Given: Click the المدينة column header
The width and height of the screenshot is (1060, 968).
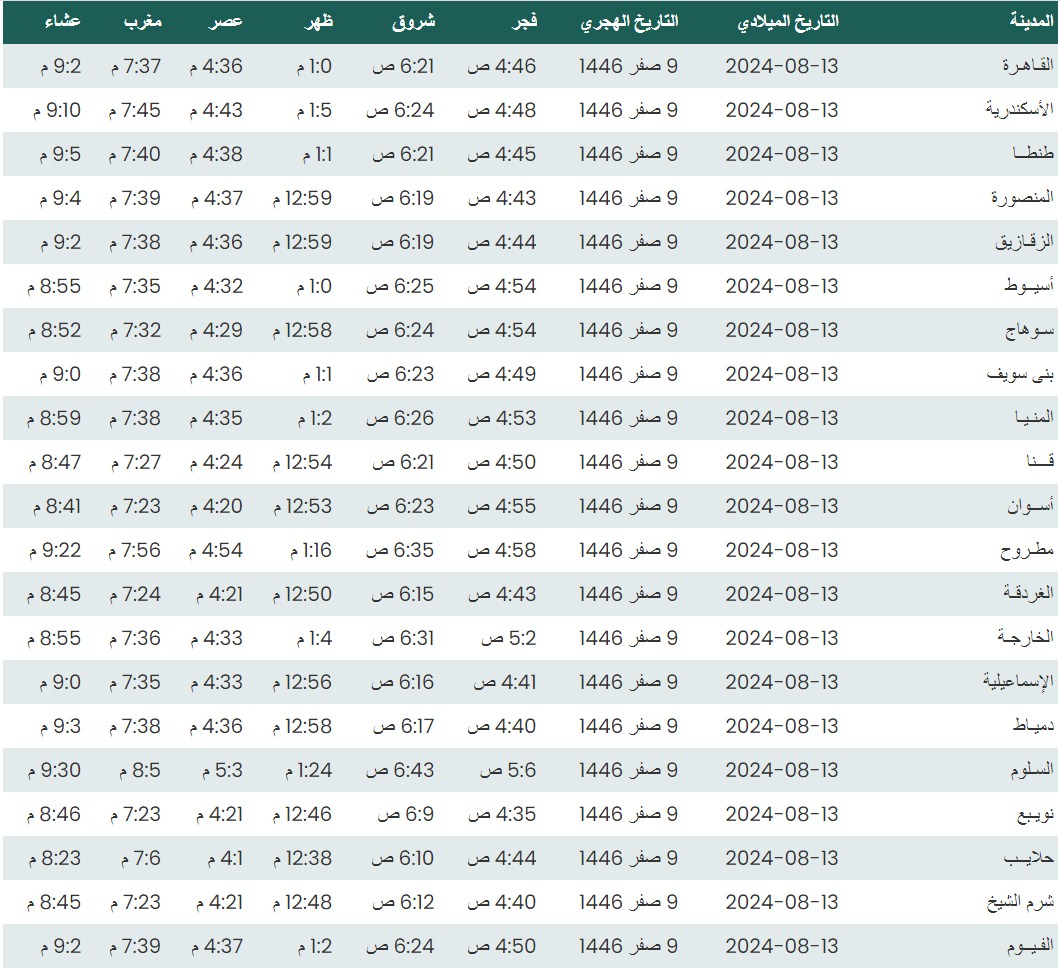Looking at the screenshot, I should (1030, 22).
